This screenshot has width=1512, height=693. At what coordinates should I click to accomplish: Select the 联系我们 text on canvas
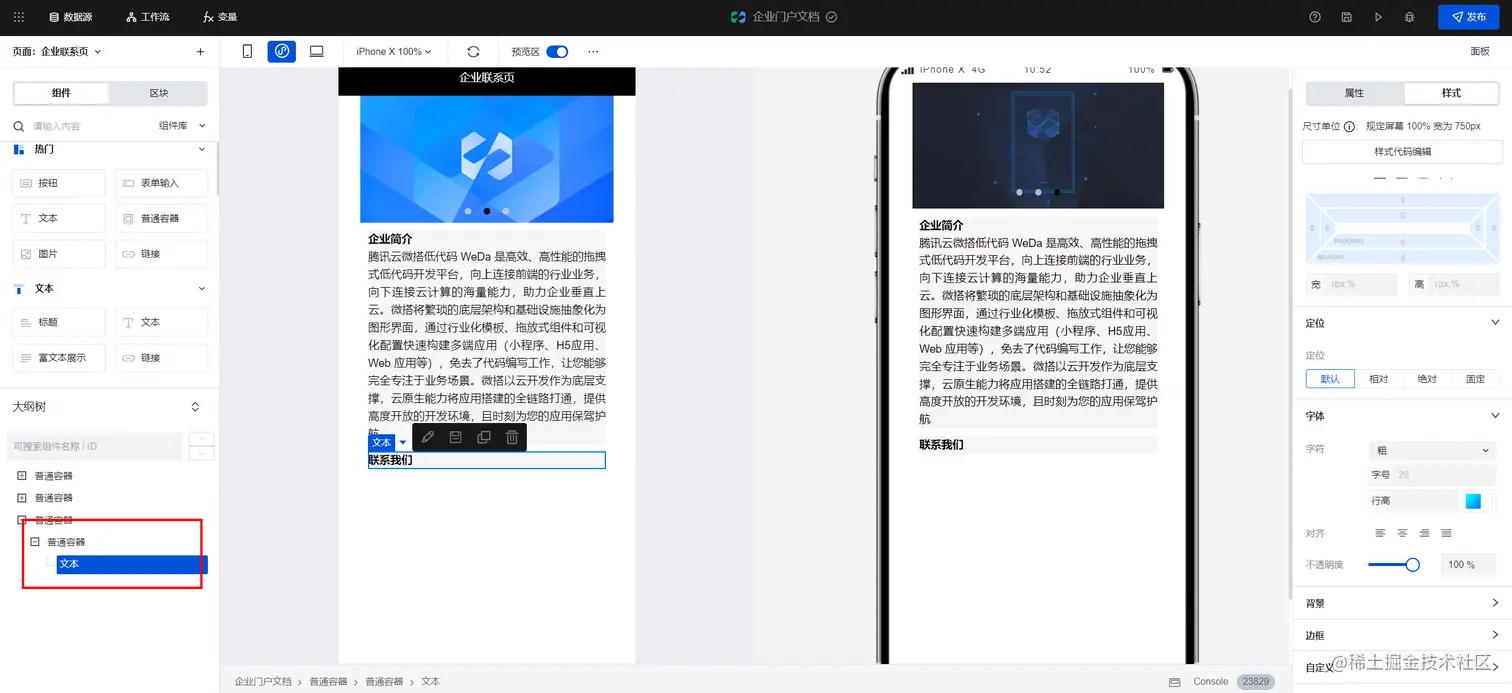(390, 460)
